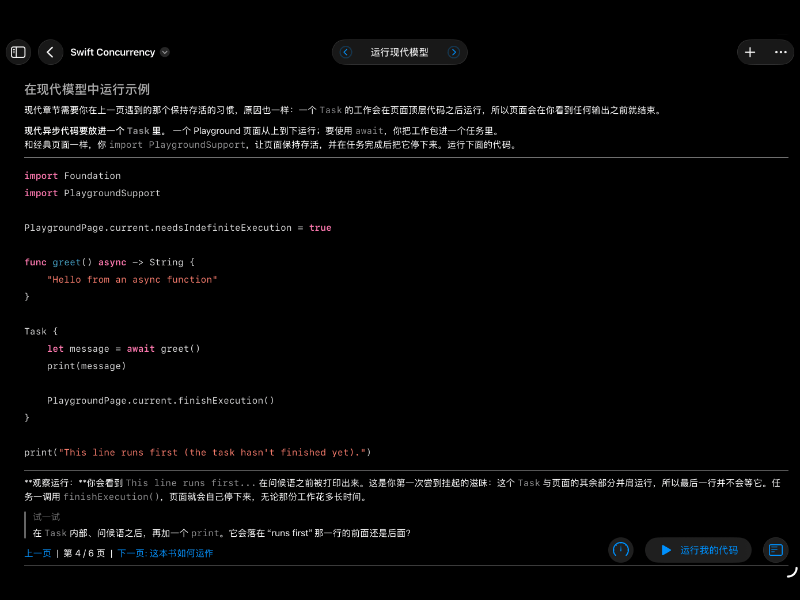
Task: Run code with 运行我的代码 button
Action: [x=698, y=550]
